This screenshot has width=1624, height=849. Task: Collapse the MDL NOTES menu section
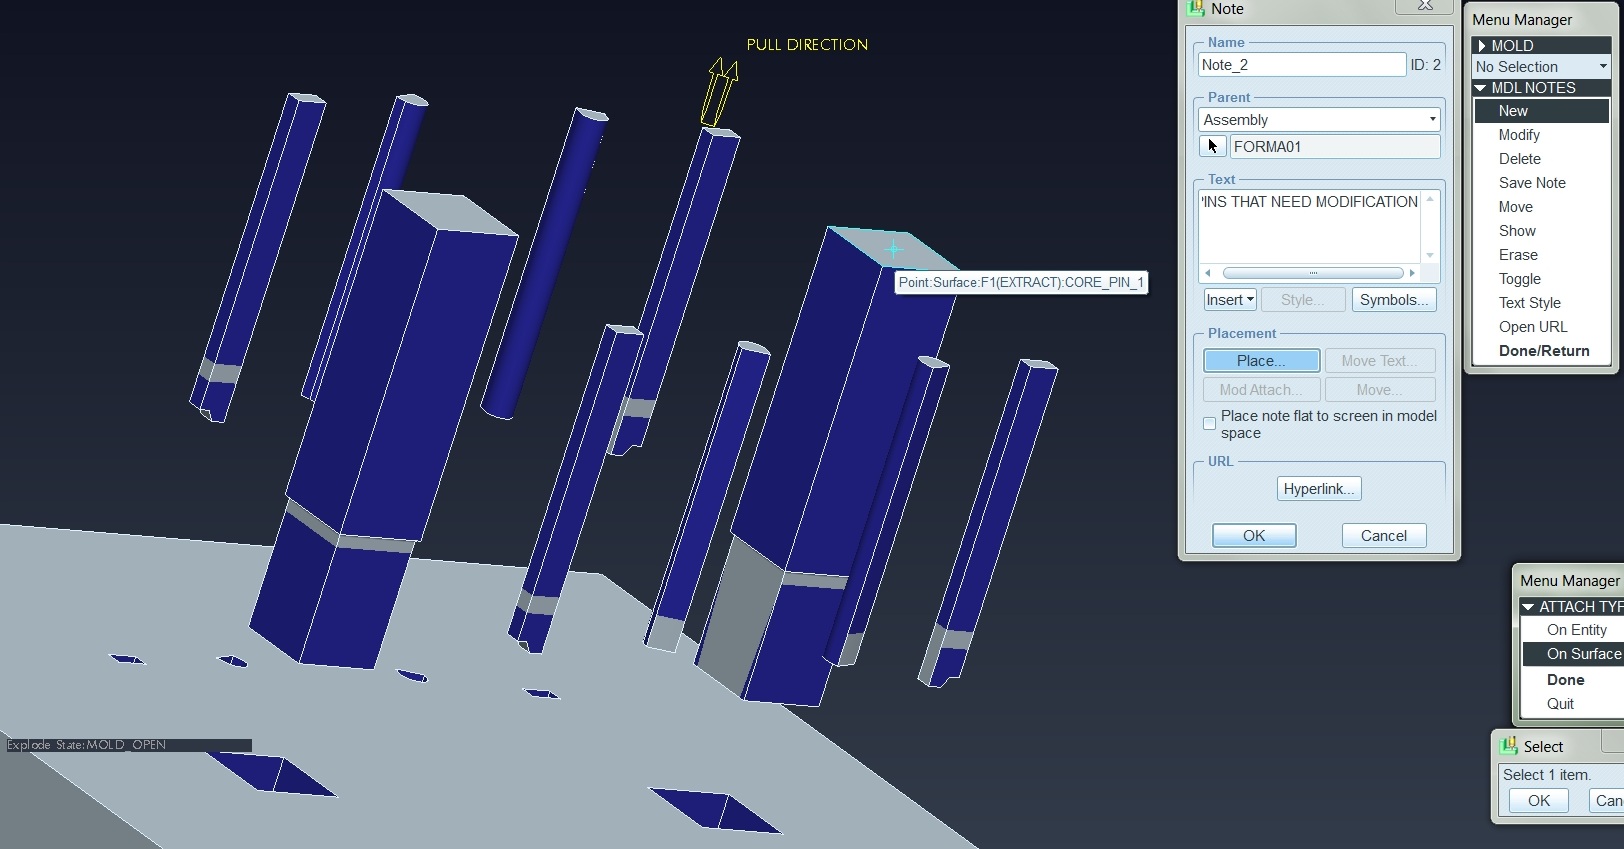(x=1481, y=88)
